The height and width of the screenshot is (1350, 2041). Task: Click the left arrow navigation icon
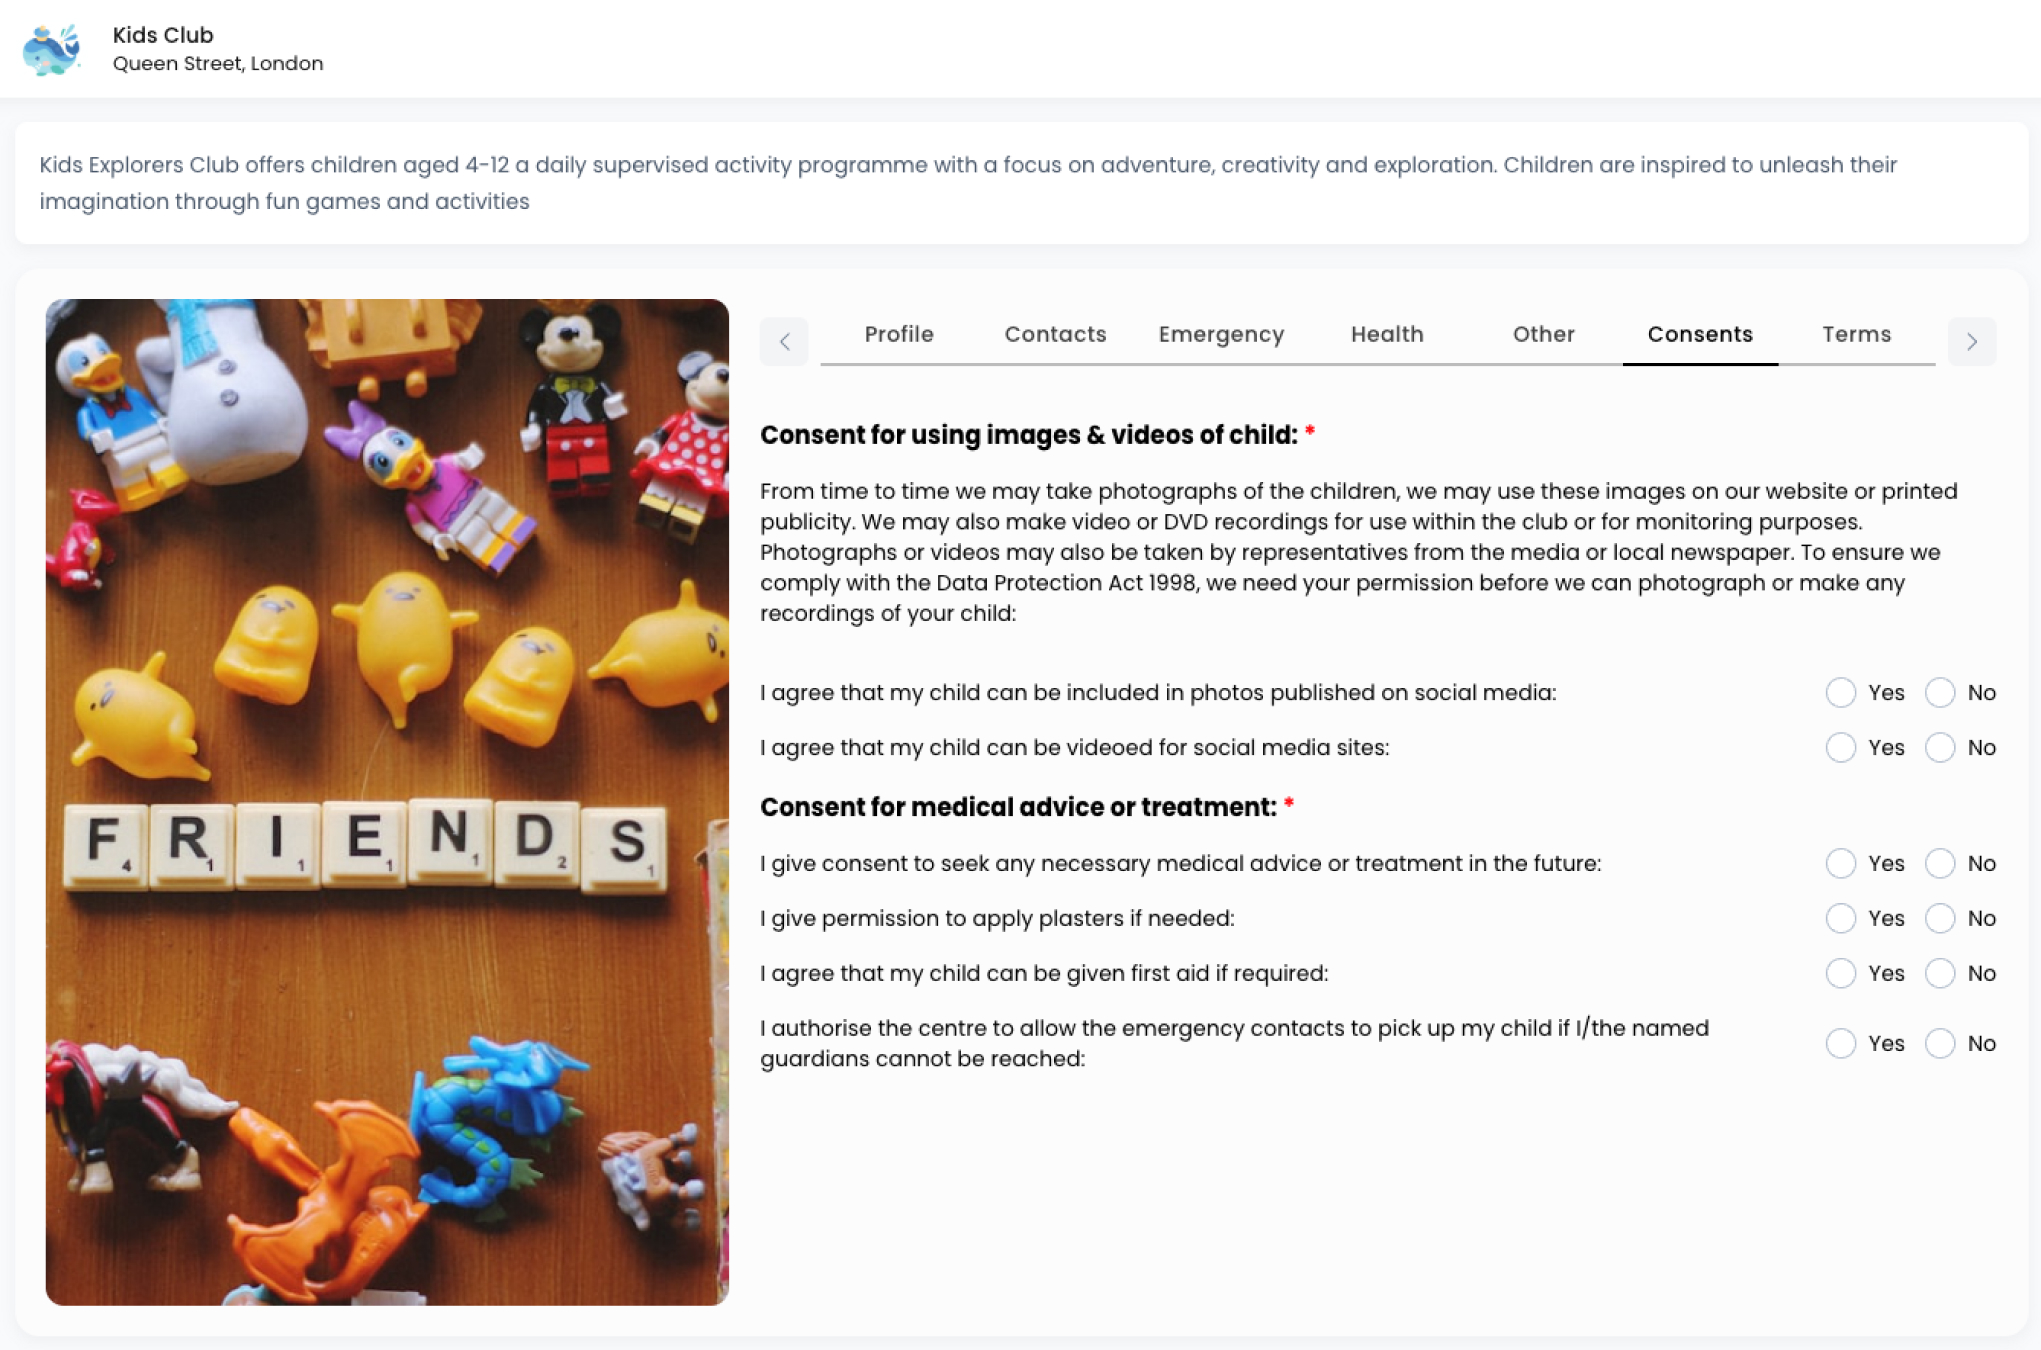tap(785, 339)
